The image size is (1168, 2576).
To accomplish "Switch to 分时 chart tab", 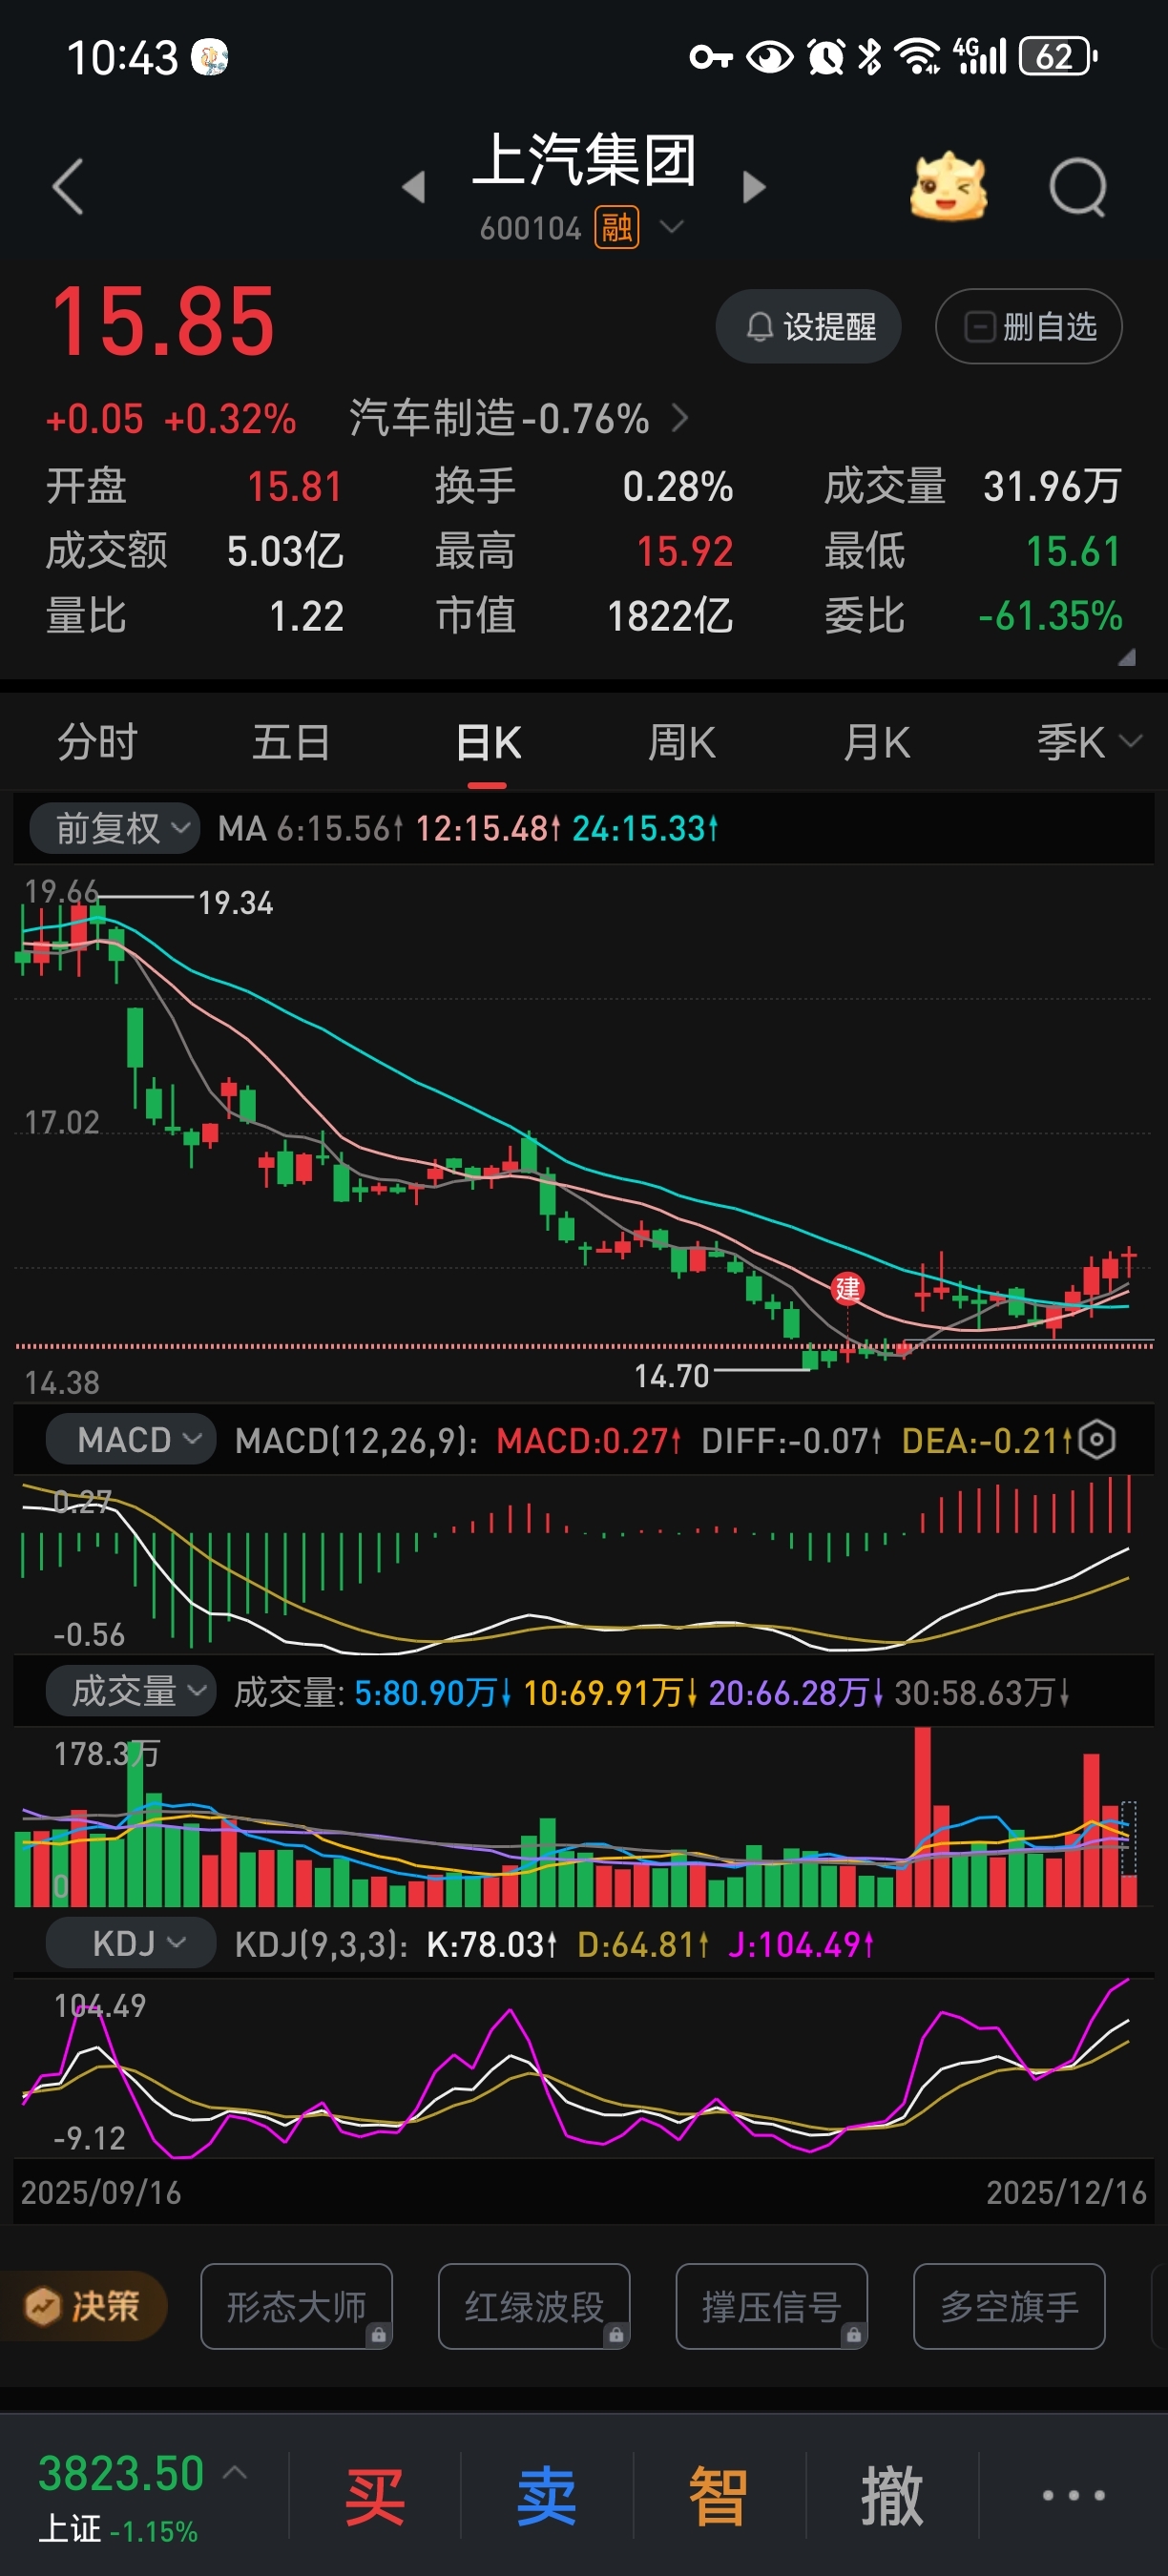I will point(97,742).
